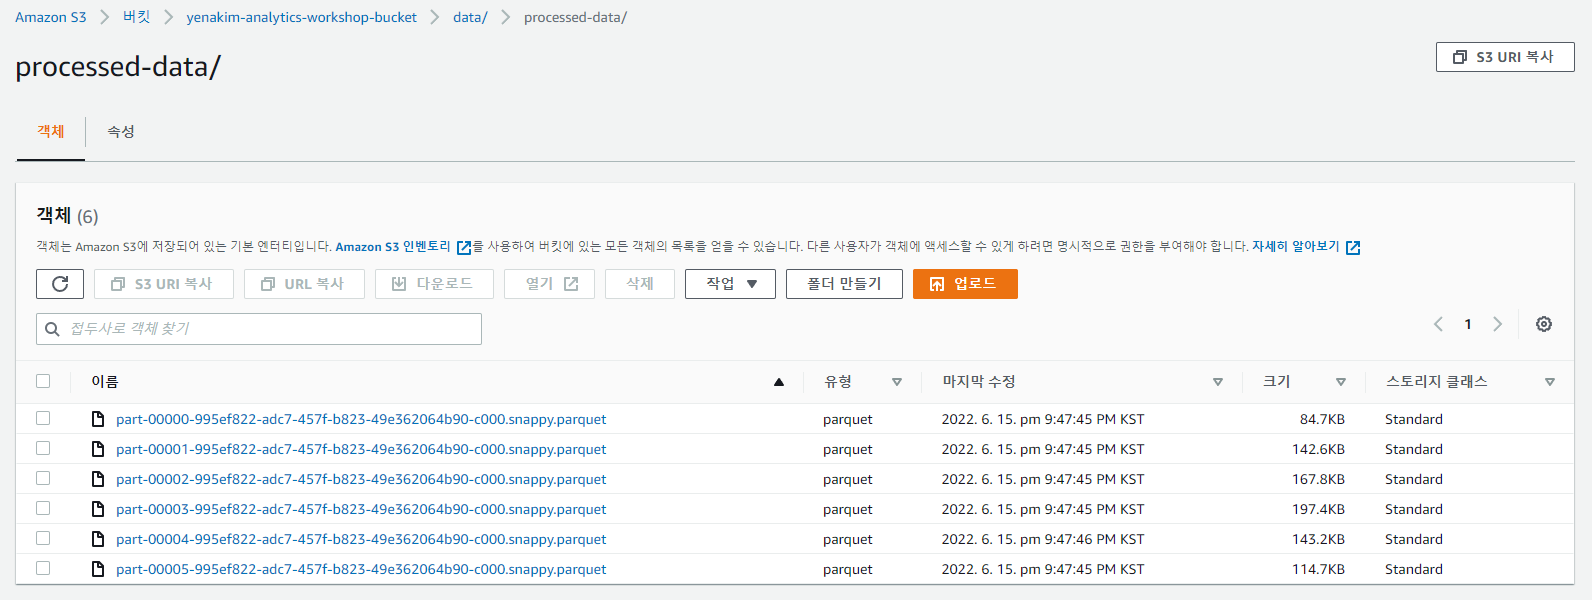Screen dimensions: 1592x600
Task: Click the 197.4KB size cell
Action: point(1318,509)
